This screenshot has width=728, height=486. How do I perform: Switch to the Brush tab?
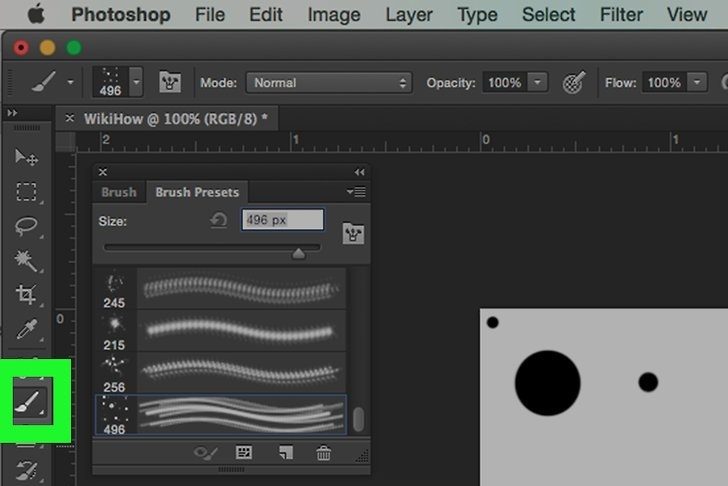pos(119,192)
